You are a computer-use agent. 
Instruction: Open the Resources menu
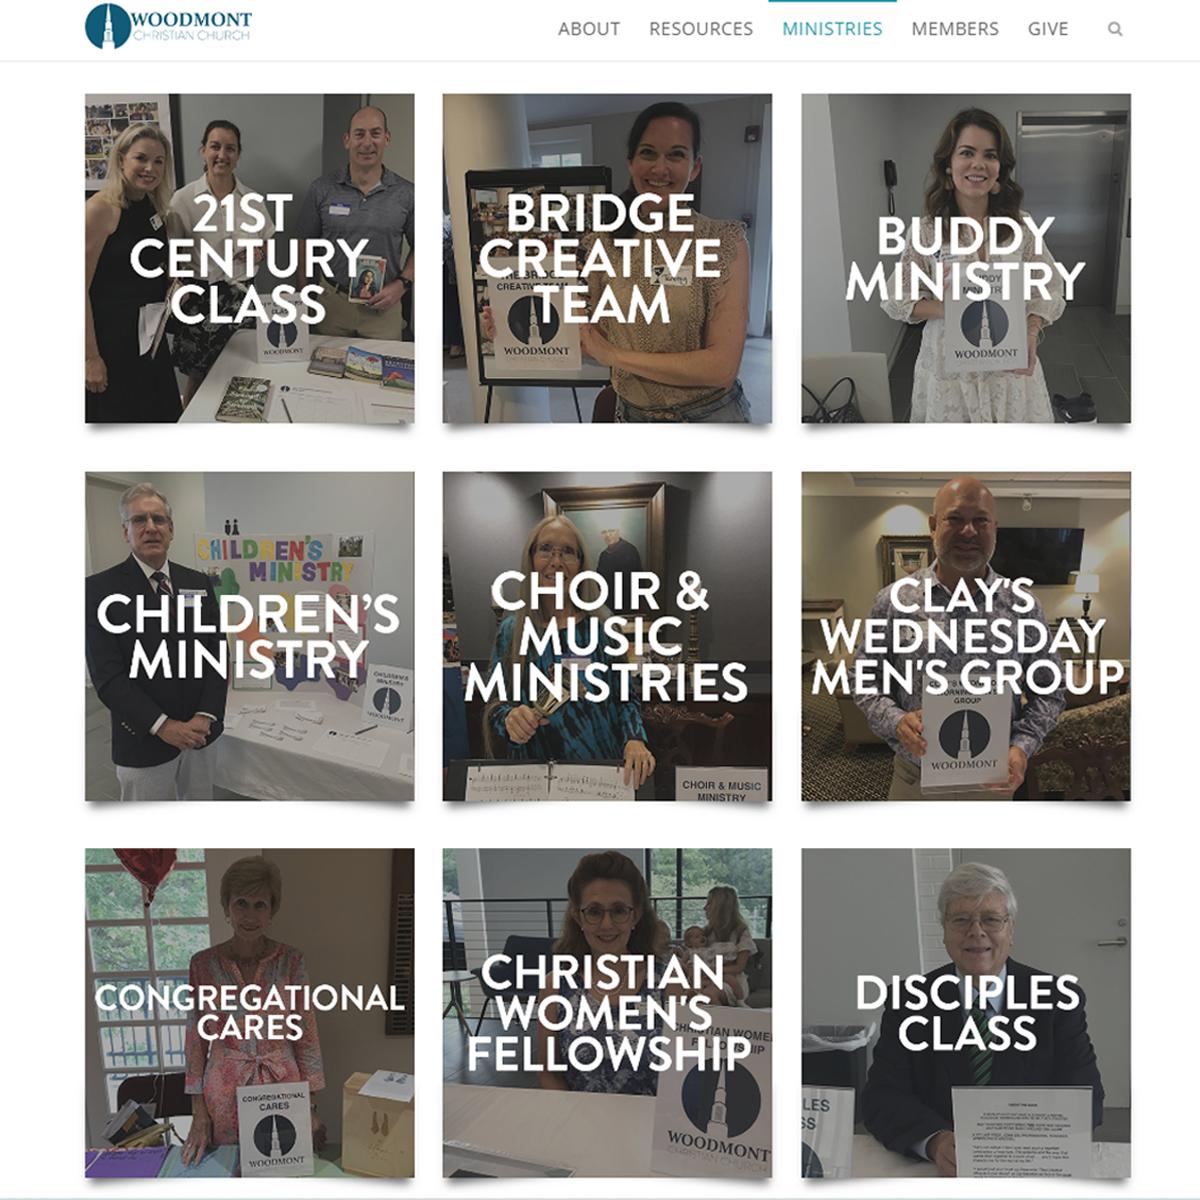tap(701, 29)
